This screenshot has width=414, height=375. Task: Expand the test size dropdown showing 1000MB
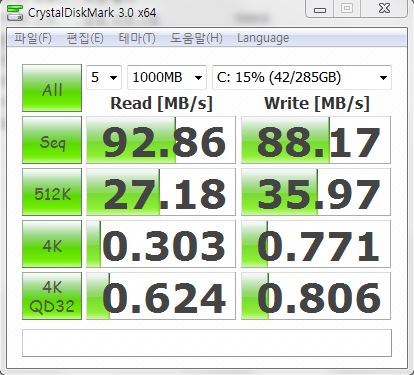click(167, 78)
